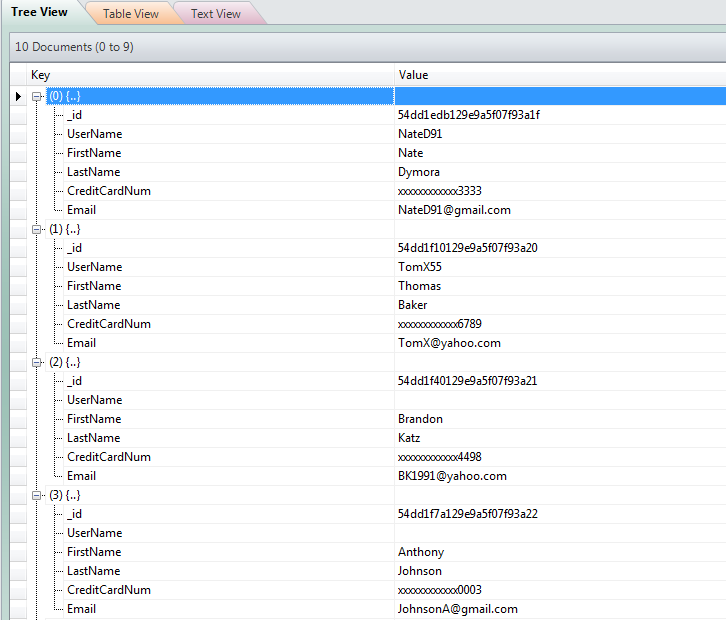The image size is (726, 620).
Task: Select credit card value ending 4498
Action: [x=439, y=457]
